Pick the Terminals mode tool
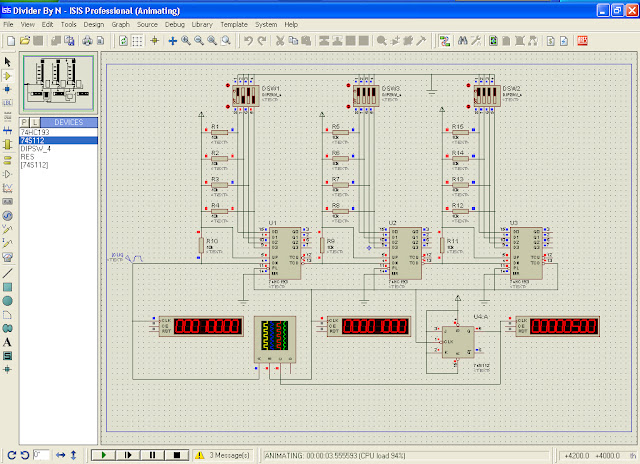 coord(7,160)
